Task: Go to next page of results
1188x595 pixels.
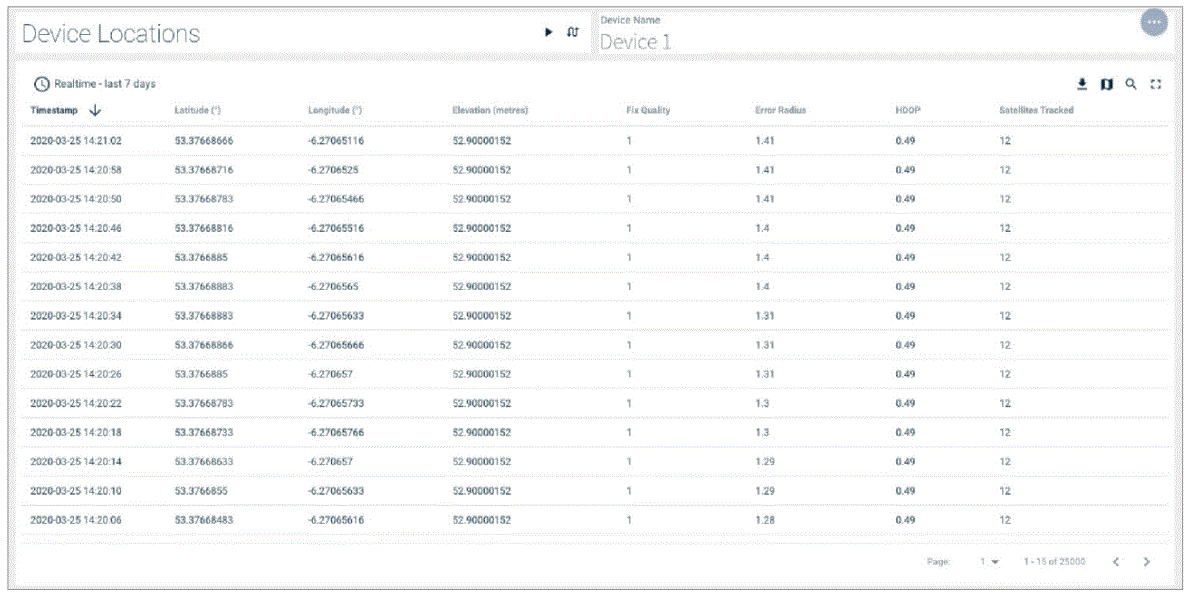Action: [x=1146, y=562]
